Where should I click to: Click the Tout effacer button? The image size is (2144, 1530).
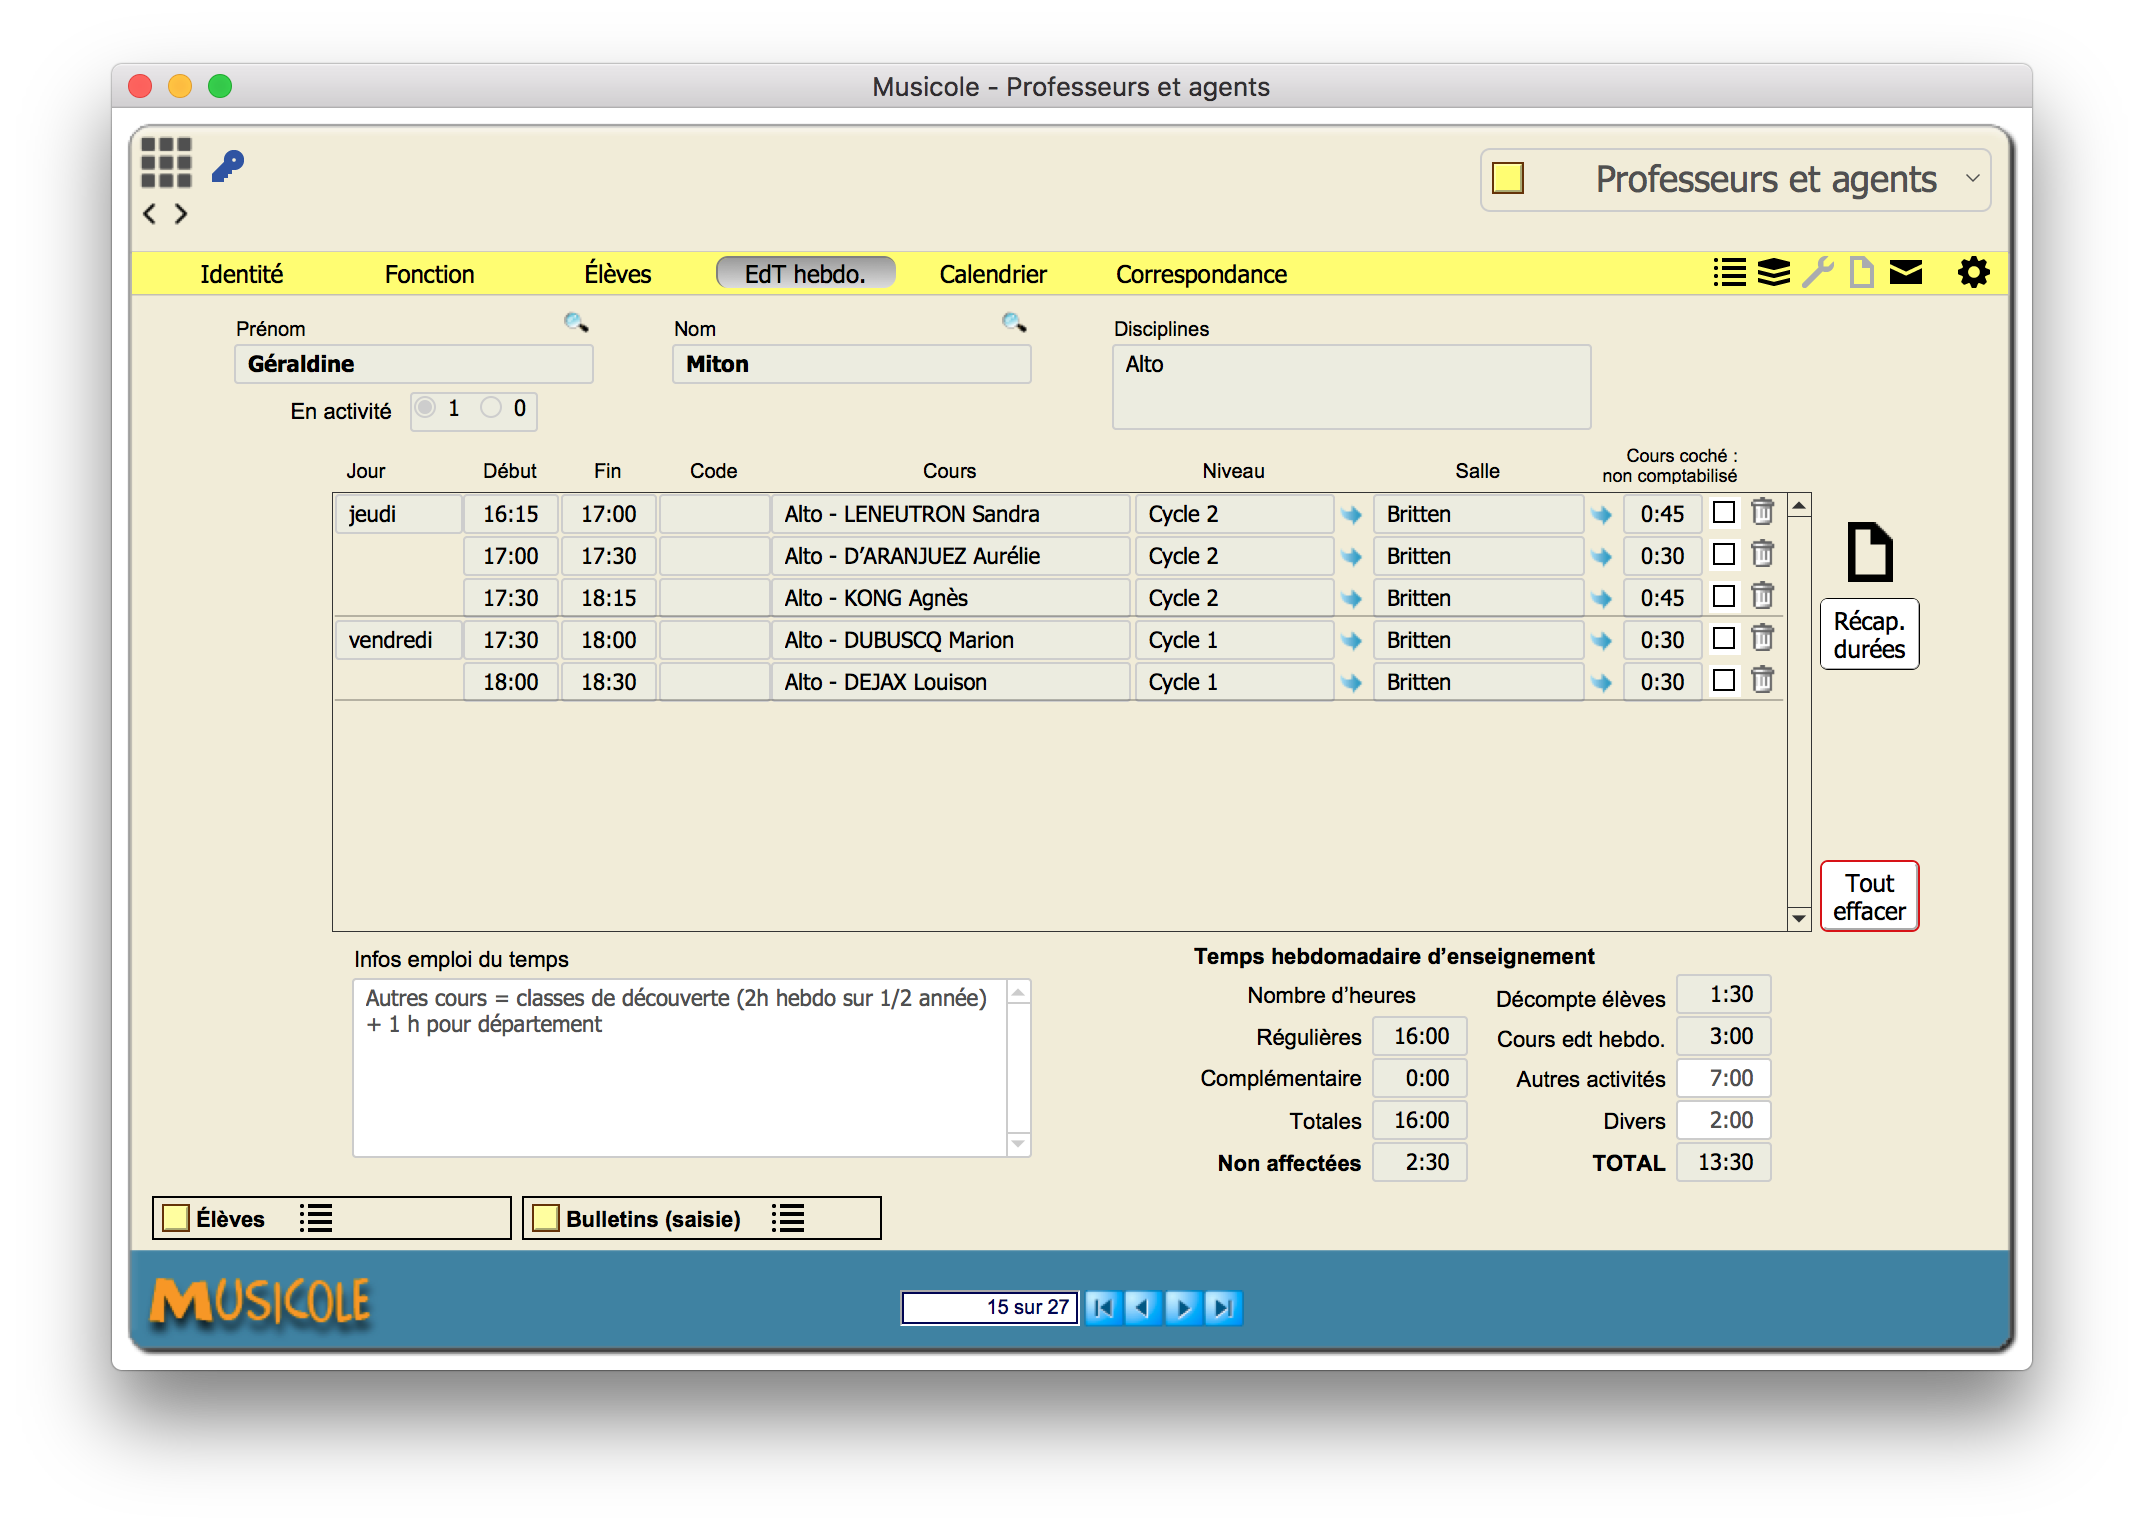tap(1869, 896)
